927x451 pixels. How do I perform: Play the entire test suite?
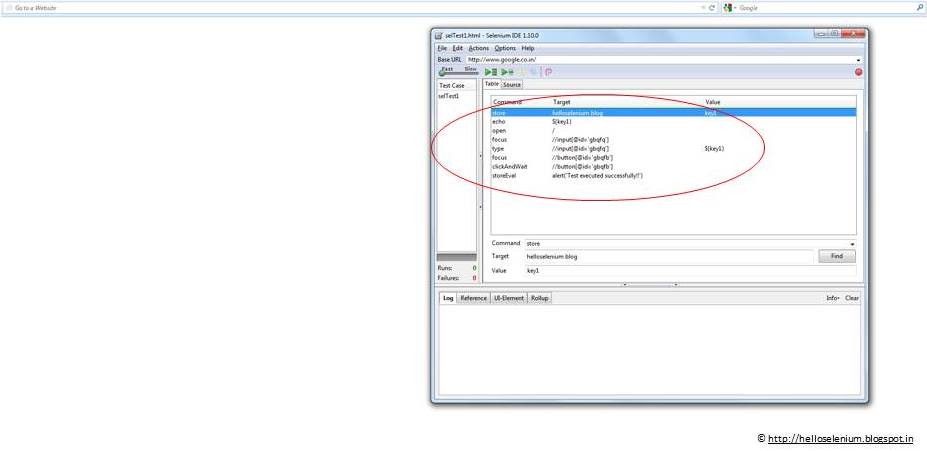coord(491,72)
